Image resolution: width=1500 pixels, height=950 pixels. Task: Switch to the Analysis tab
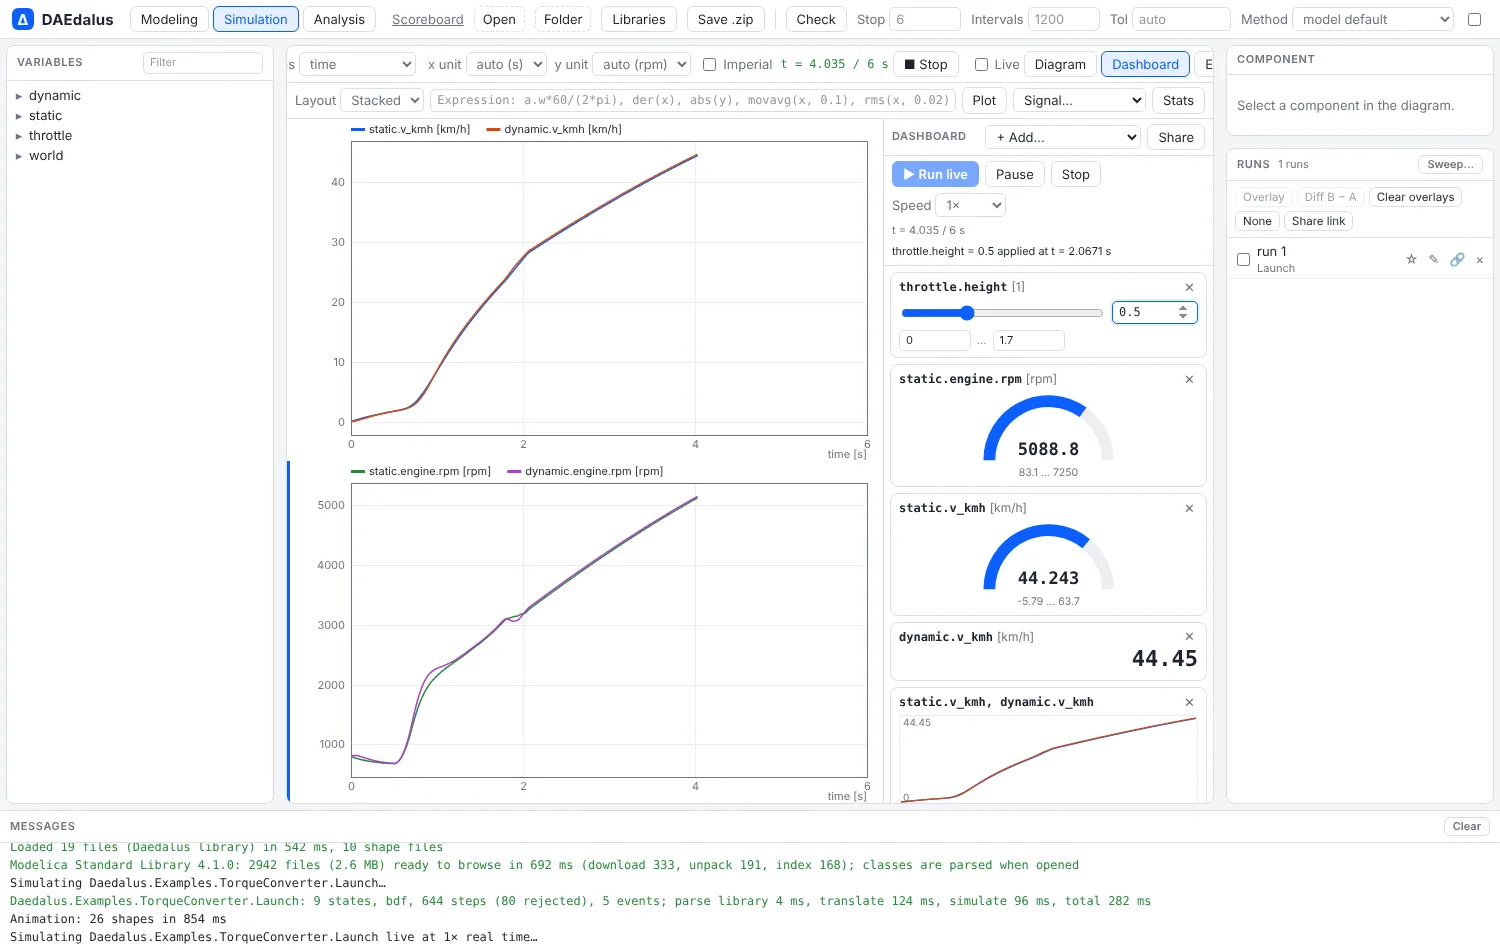(339, 19)
